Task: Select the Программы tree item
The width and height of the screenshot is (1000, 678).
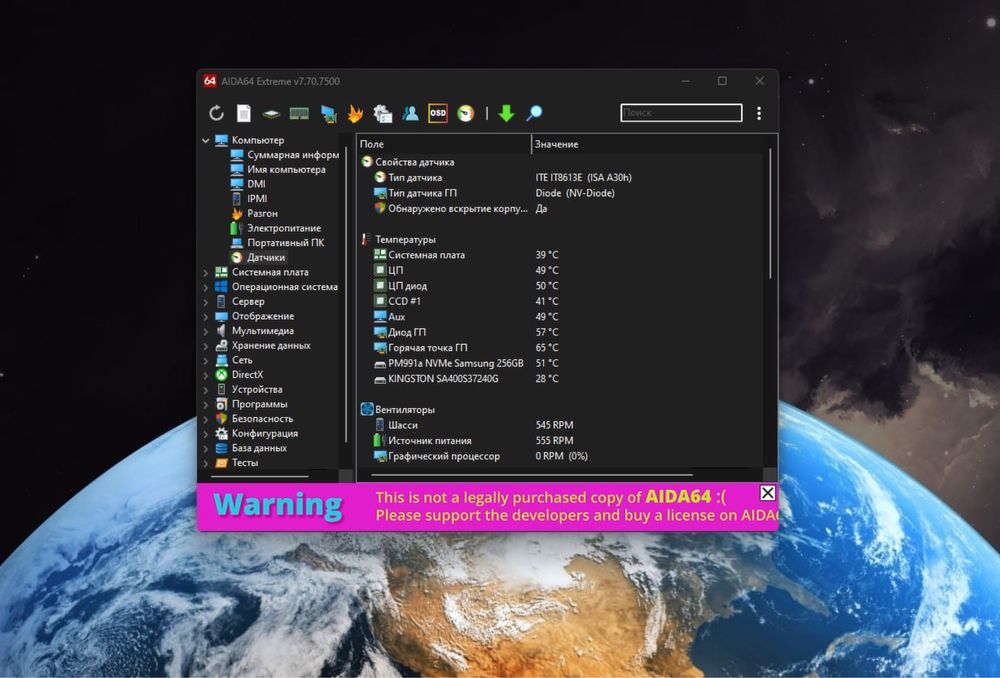Action: [251, 404]
